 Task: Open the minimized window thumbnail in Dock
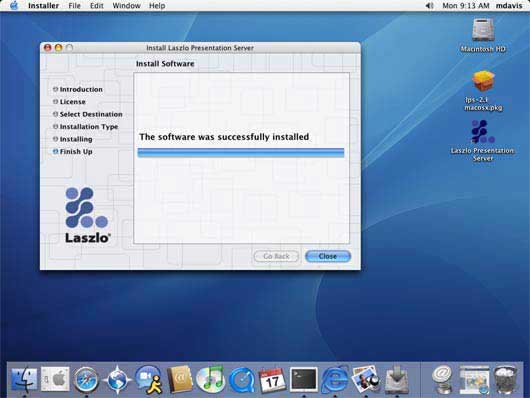click(474, 380)
